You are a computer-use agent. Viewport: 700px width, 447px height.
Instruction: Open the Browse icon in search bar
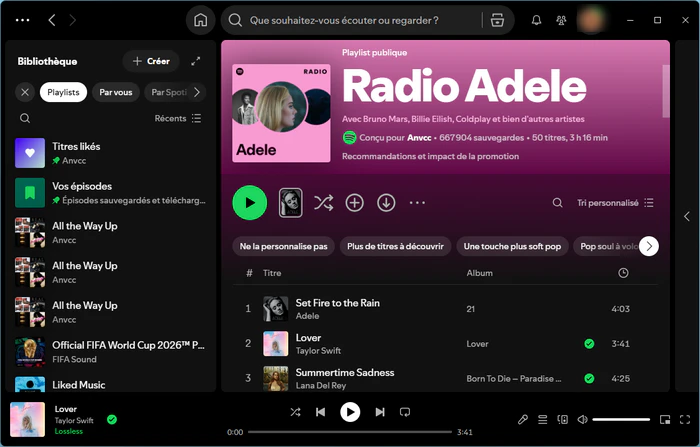coord(497,20)
